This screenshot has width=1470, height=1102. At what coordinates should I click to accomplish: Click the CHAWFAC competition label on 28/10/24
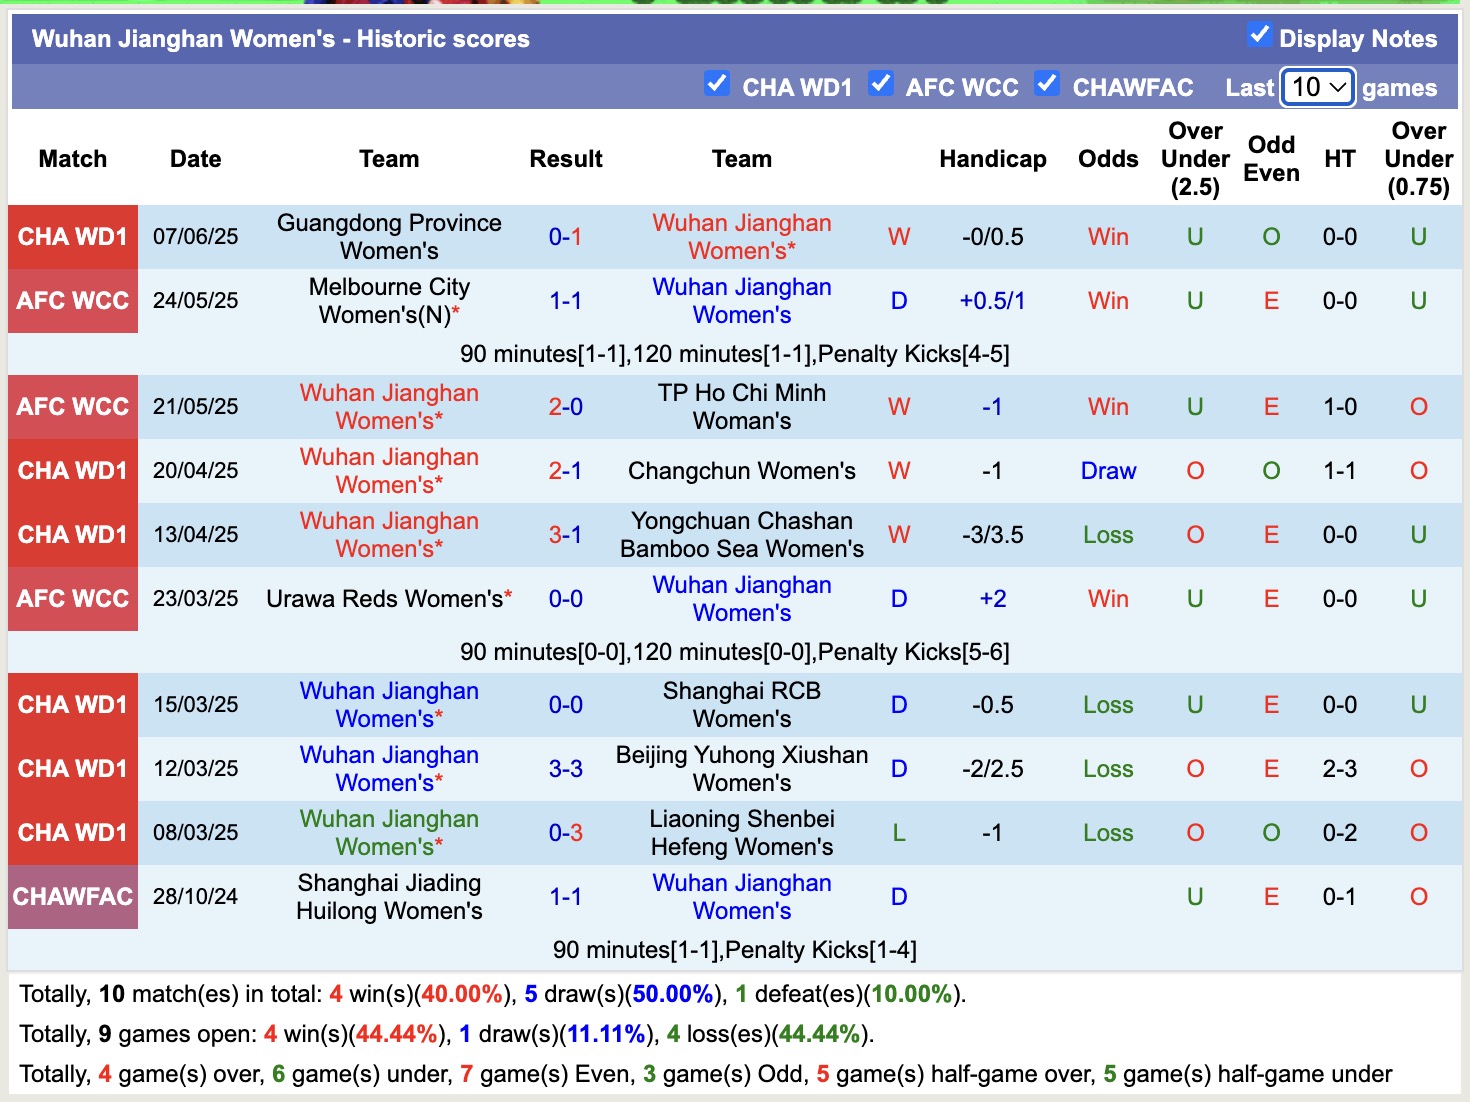pyautogui.click(x=73, y=897)
